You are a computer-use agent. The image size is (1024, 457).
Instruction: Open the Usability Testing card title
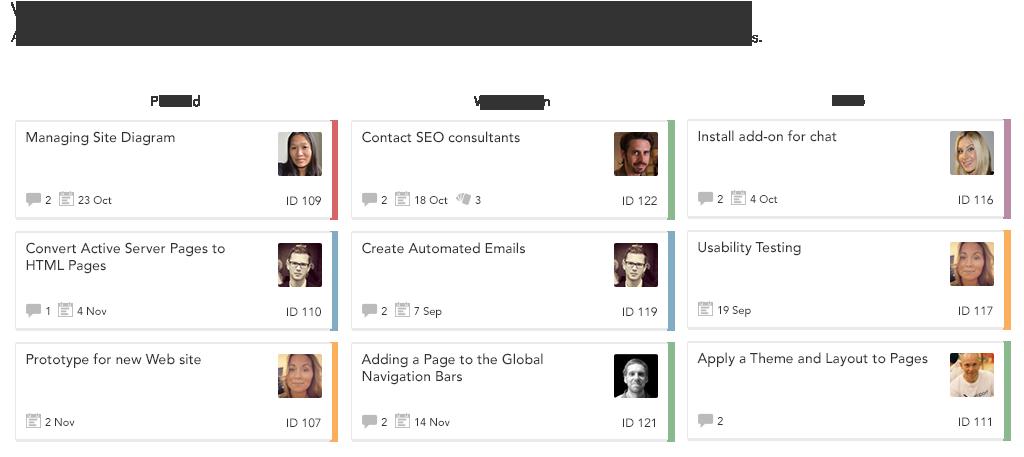[x=749, y=248]
